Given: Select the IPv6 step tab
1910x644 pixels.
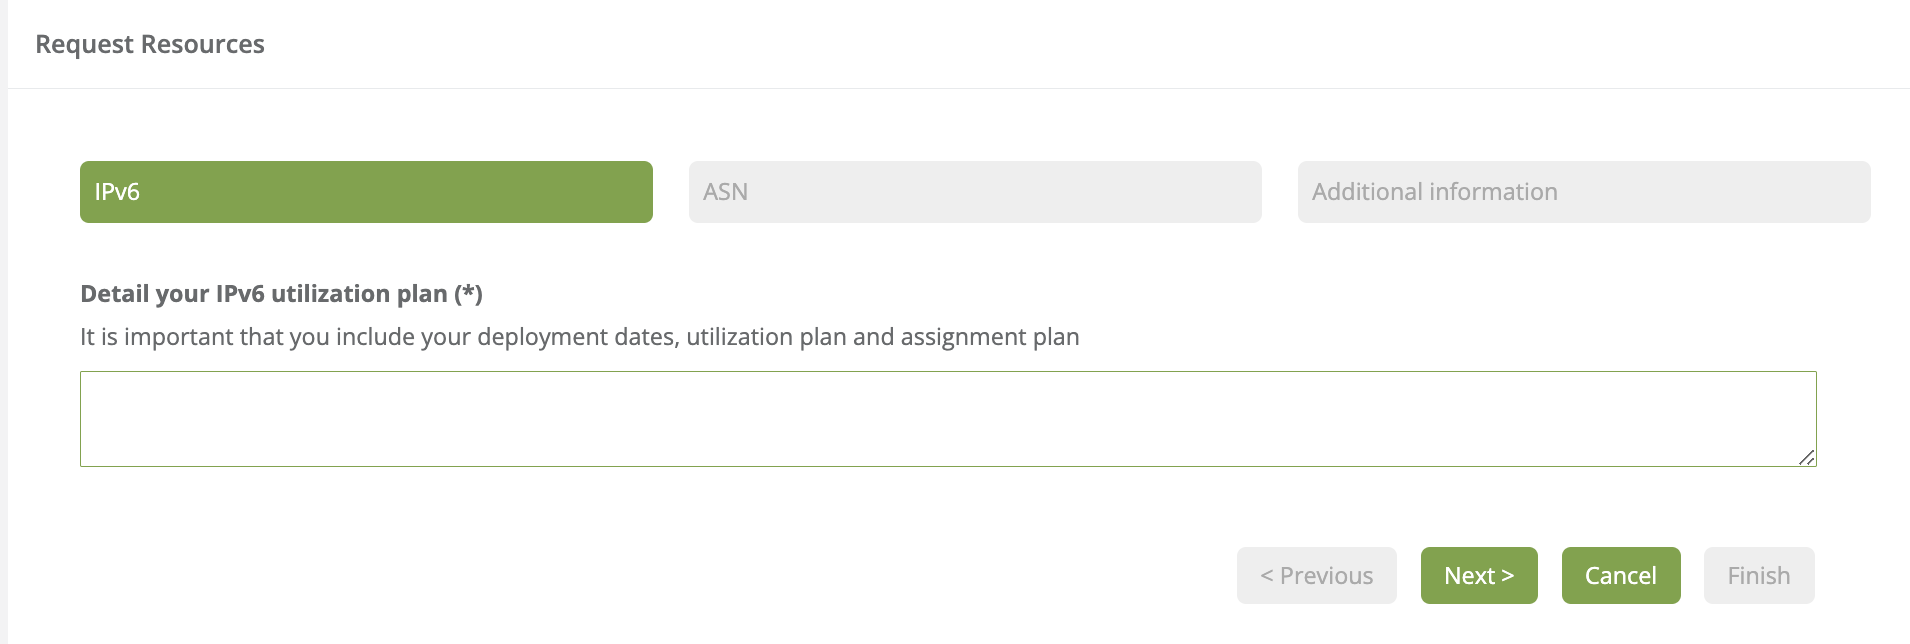Looking at the screenshot, I should click(x=366, y=192).
